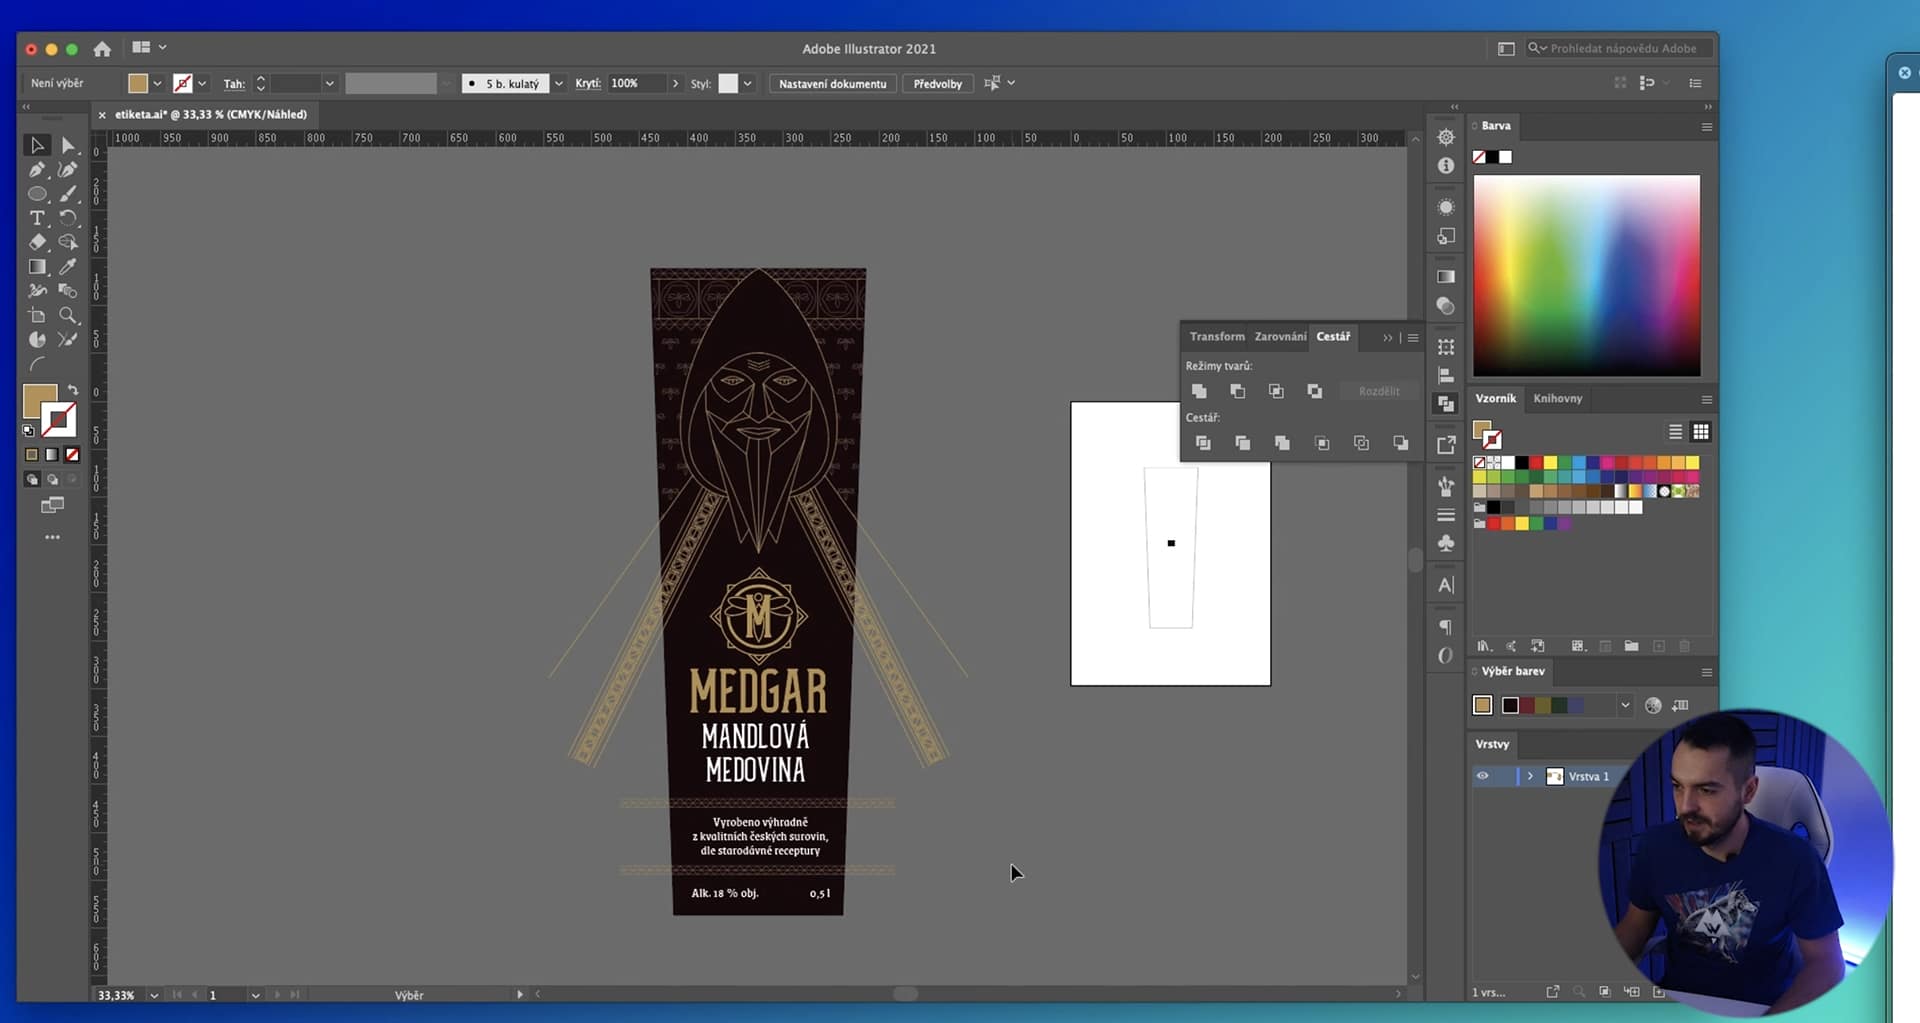Click the Minus Back pathfinder icon
Screen dimensions: 1920x1023
coord(1401,443)
